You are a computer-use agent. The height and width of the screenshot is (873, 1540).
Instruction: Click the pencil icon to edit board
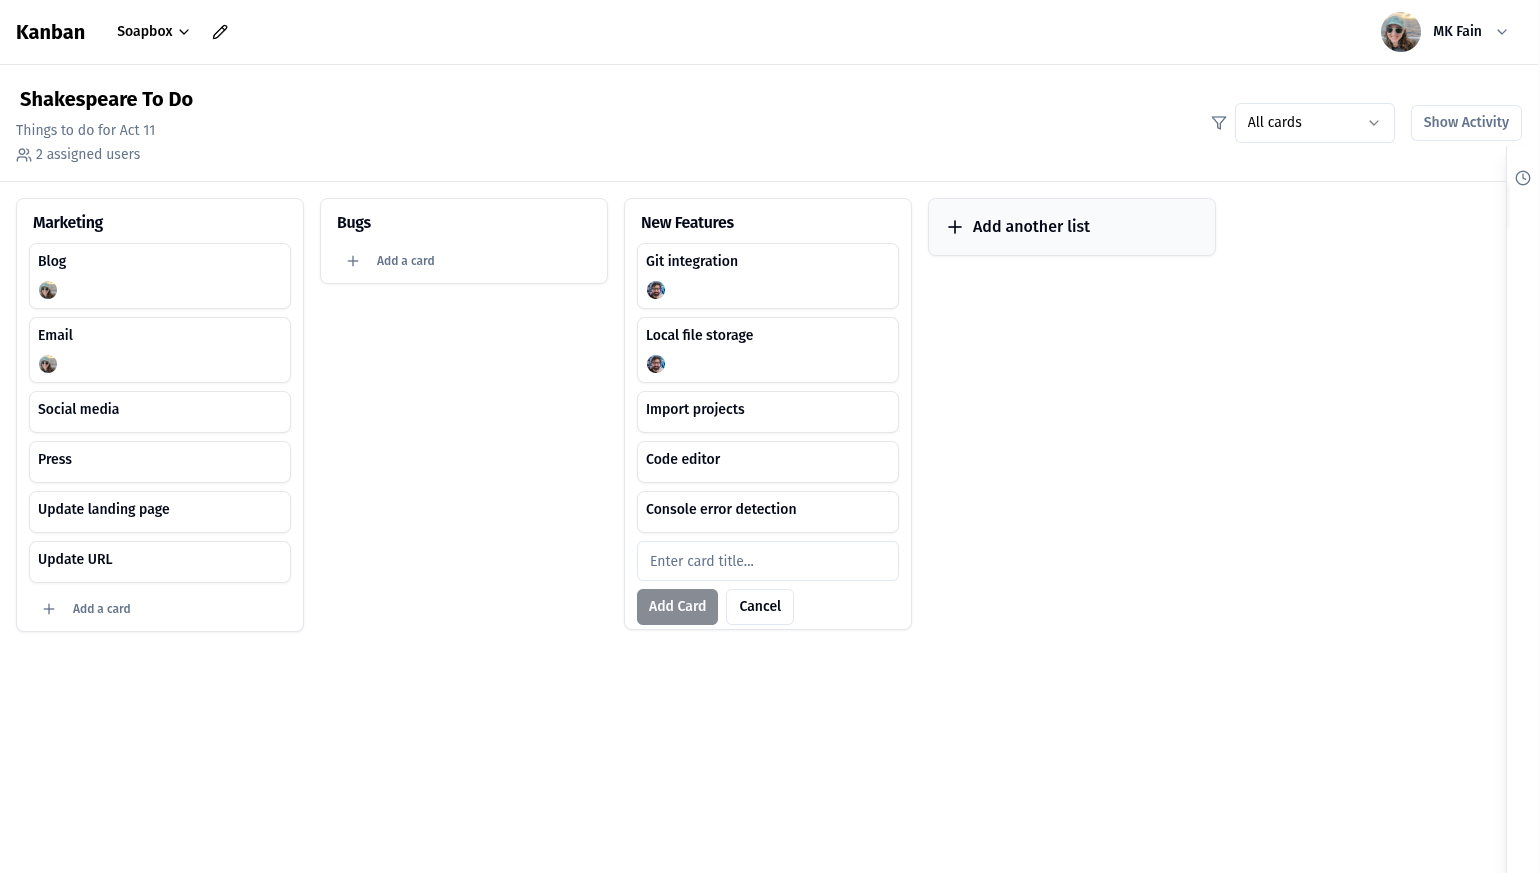(220, 31)
